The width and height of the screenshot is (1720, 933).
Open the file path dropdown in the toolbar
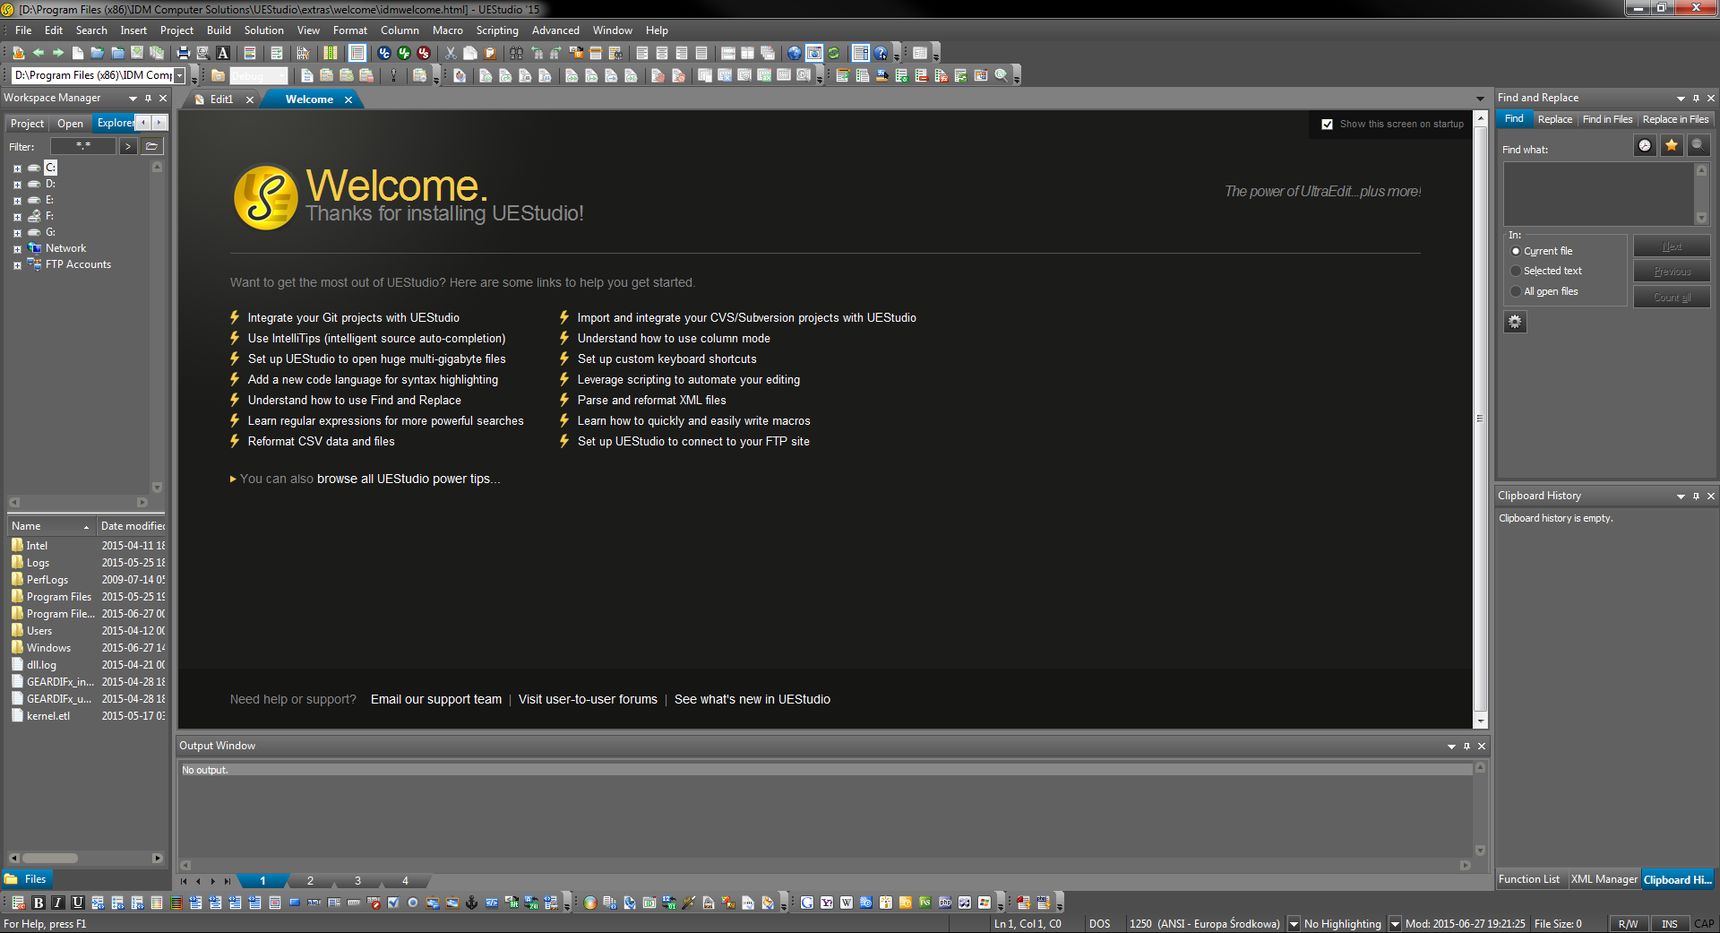click(179, 75)
